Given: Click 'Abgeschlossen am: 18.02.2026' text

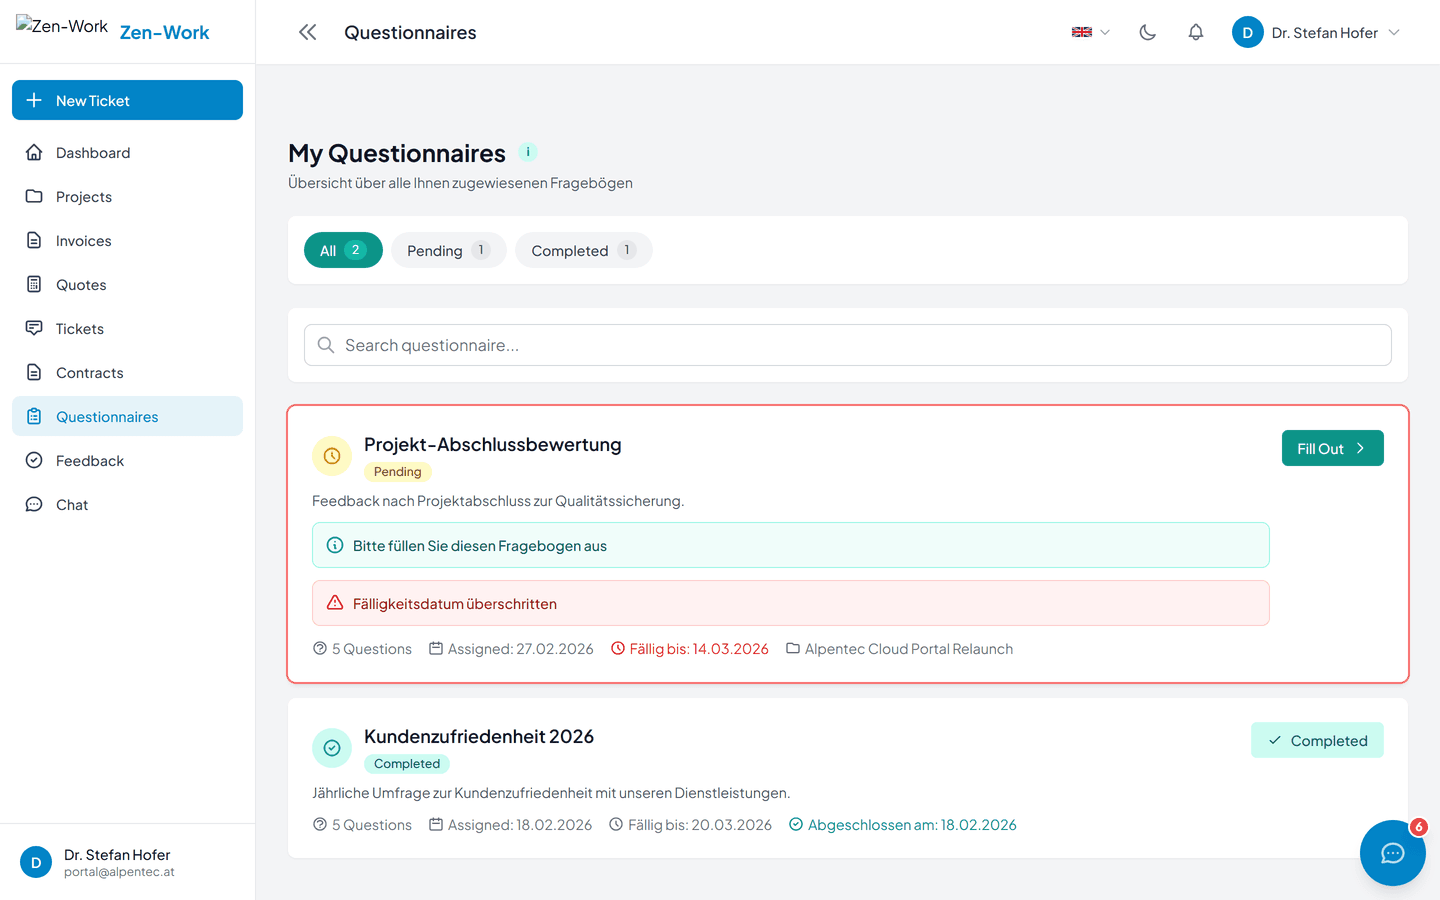Looking at the screenshot, I should coord(903,825).
